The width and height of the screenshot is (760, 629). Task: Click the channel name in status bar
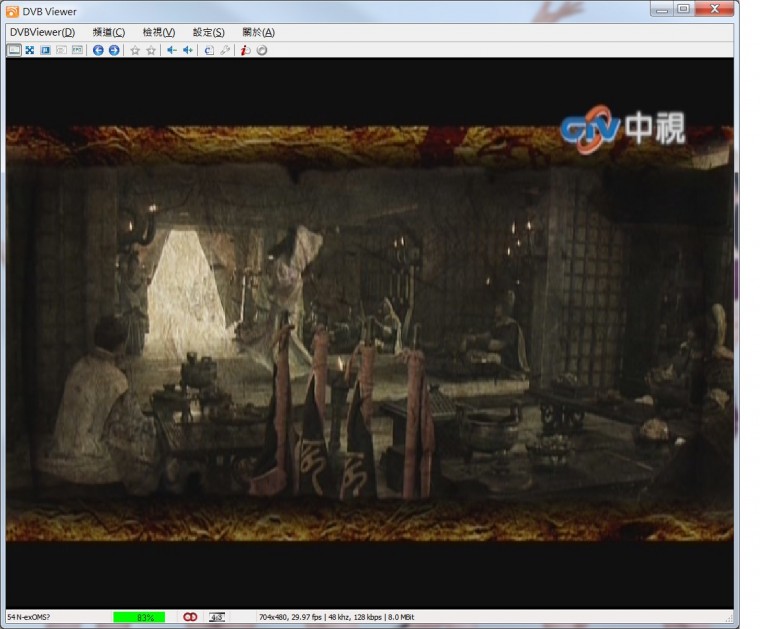point(30,617)
